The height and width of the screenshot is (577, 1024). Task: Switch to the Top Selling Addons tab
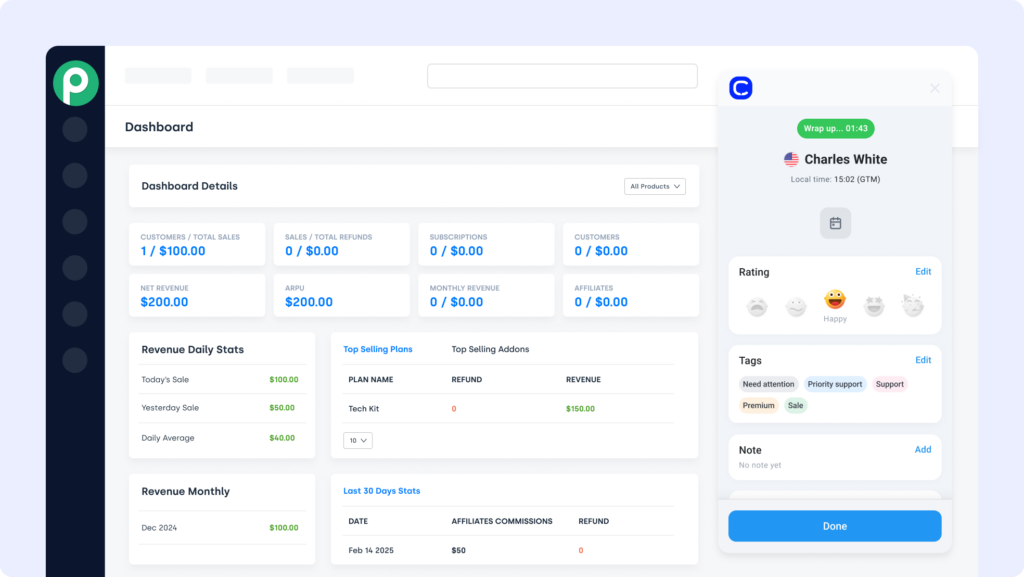click(x=490, y=349)
